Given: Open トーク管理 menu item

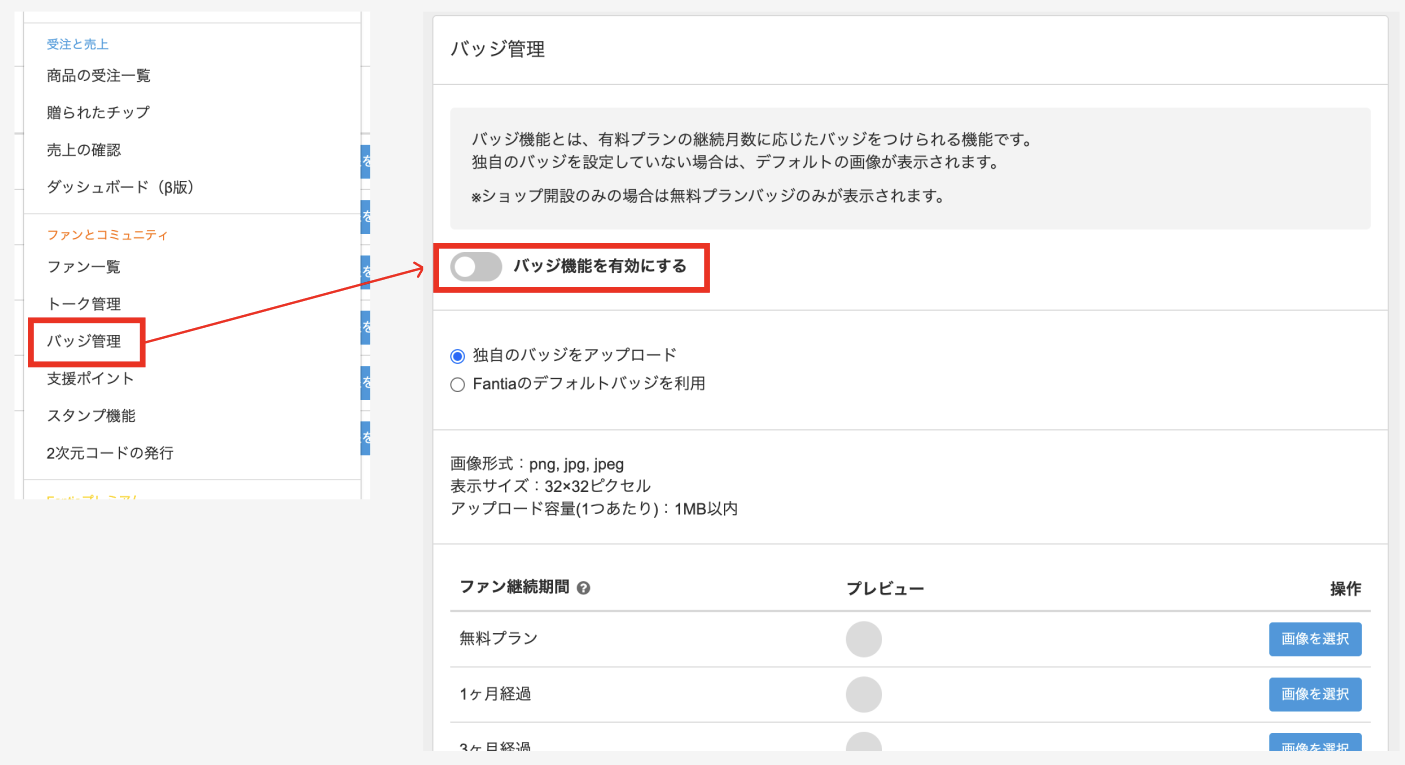Looking at the screenshot, I should point(84,304).
